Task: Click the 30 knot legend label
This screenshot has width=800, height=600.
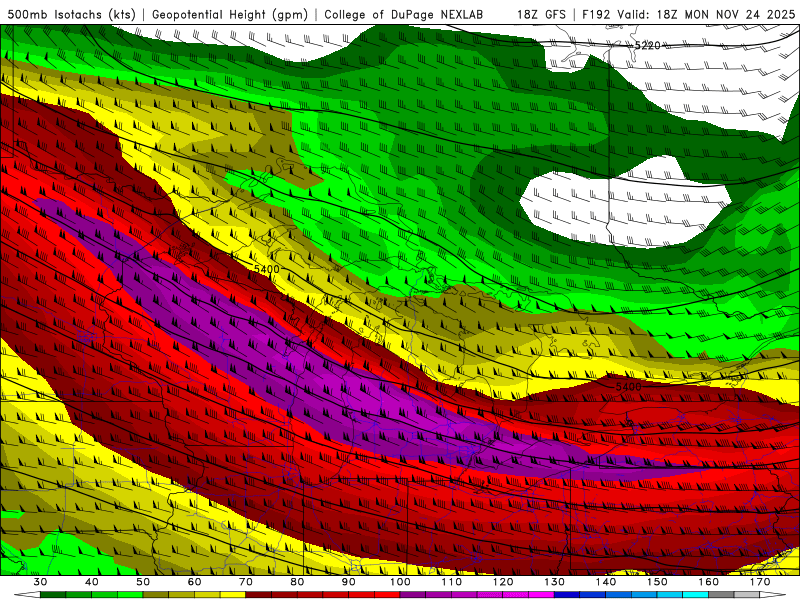Action: pos(40,582)
